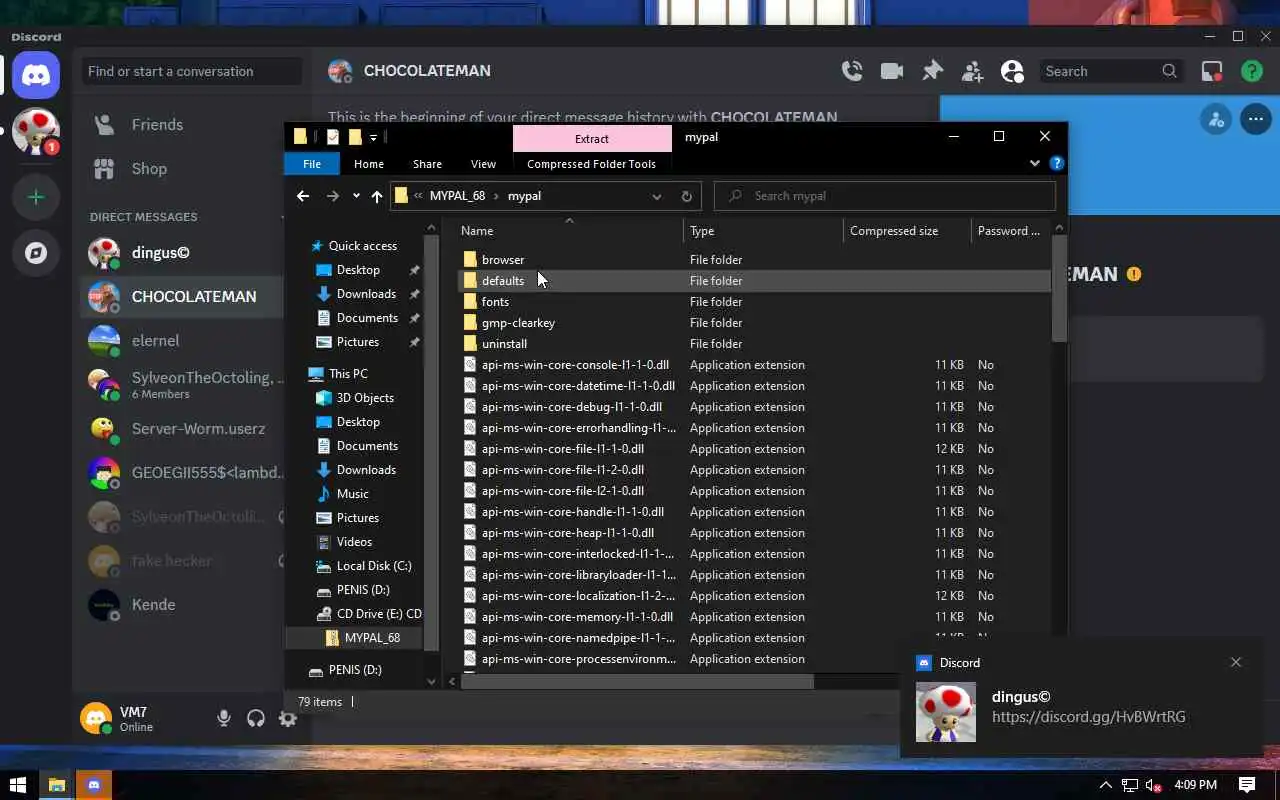The image size is (1280, 800).
Task: Dismiss the Discord notification toast
Action: (x=1236, y=662)
